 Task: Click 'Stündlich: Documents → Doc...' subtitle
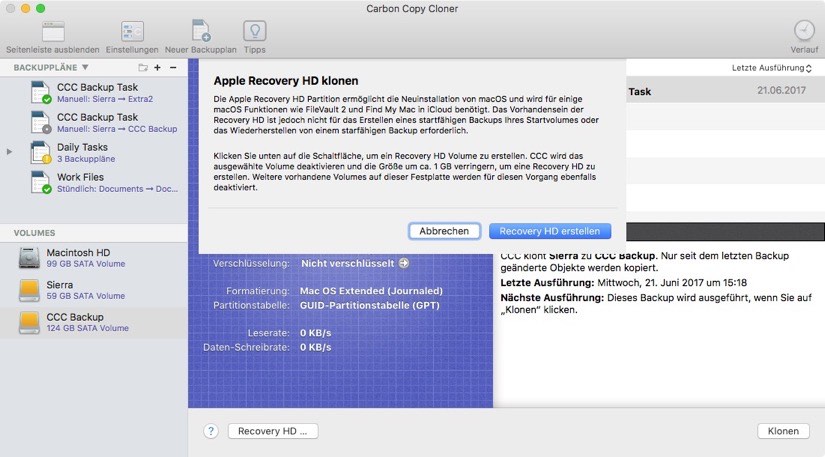(x=117, y=189)
